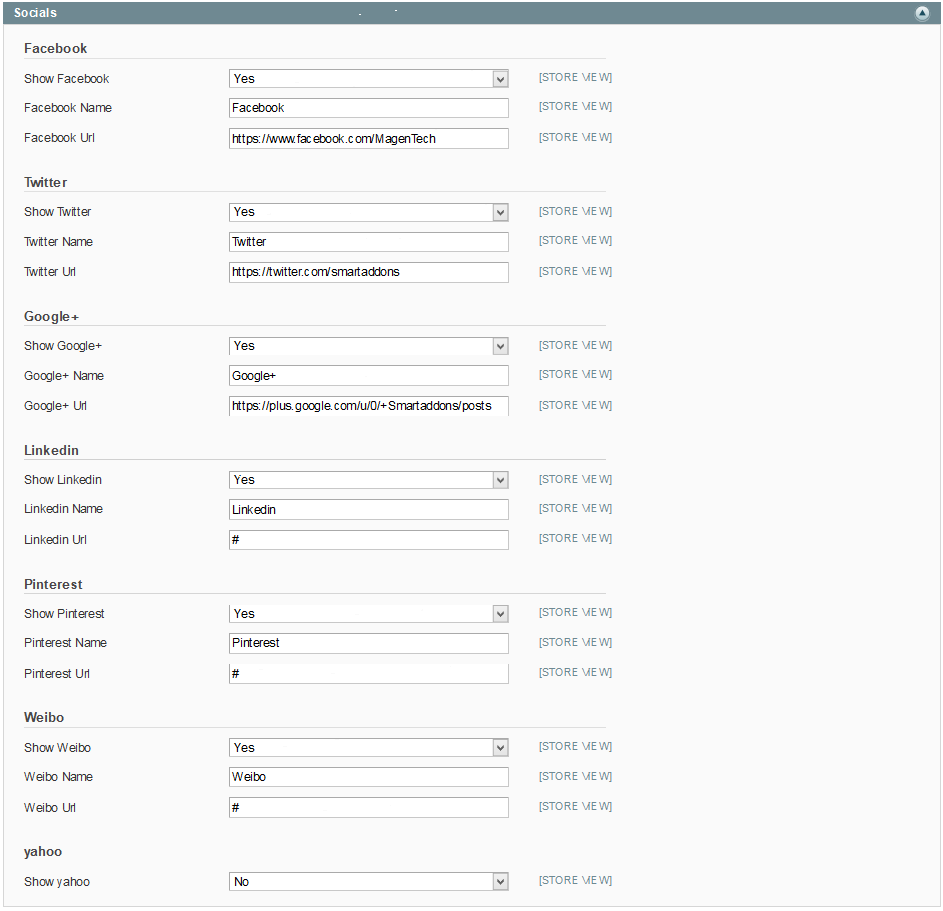Screen dimensions: 943x911
Task: Focus the Weibo Name input field
Action: click(x=369, y=777)
